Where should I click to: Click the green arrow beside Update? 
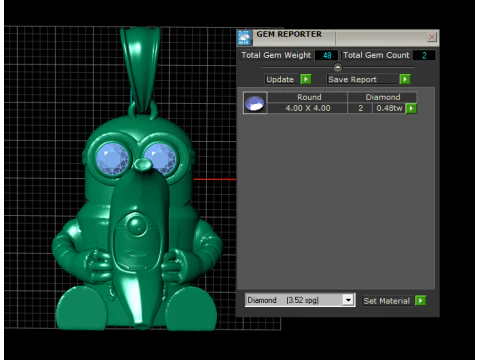click(306, 79)
